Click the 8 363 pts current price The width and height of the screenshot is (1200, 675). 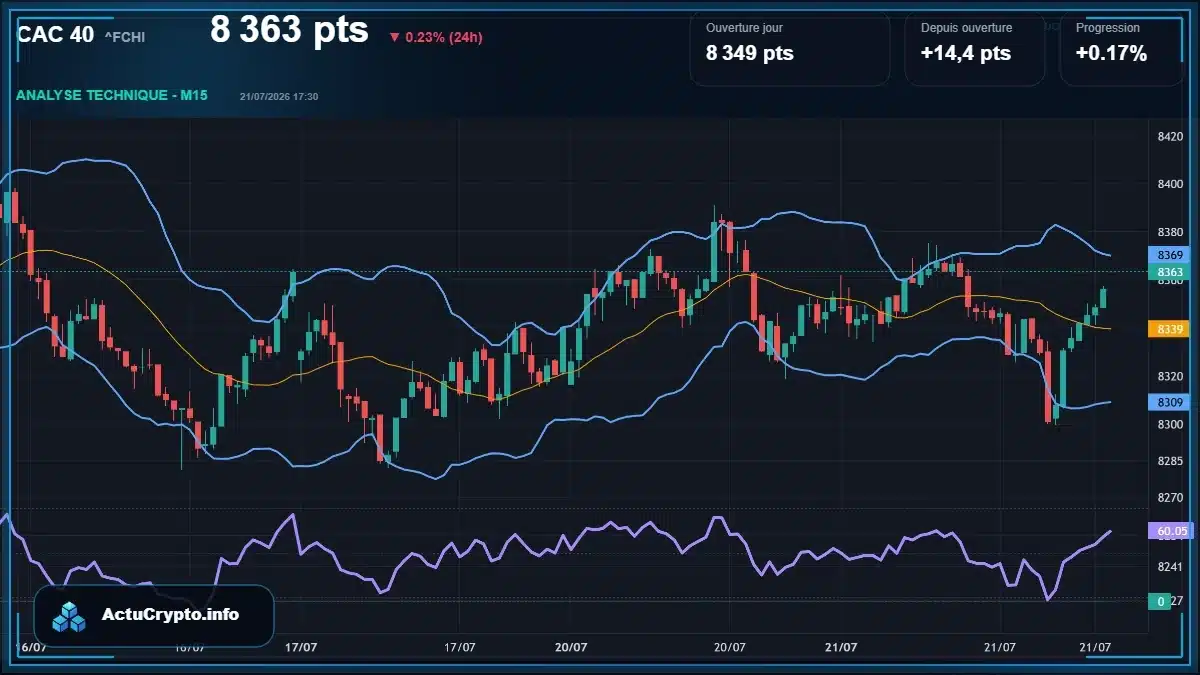pos(289,30)
